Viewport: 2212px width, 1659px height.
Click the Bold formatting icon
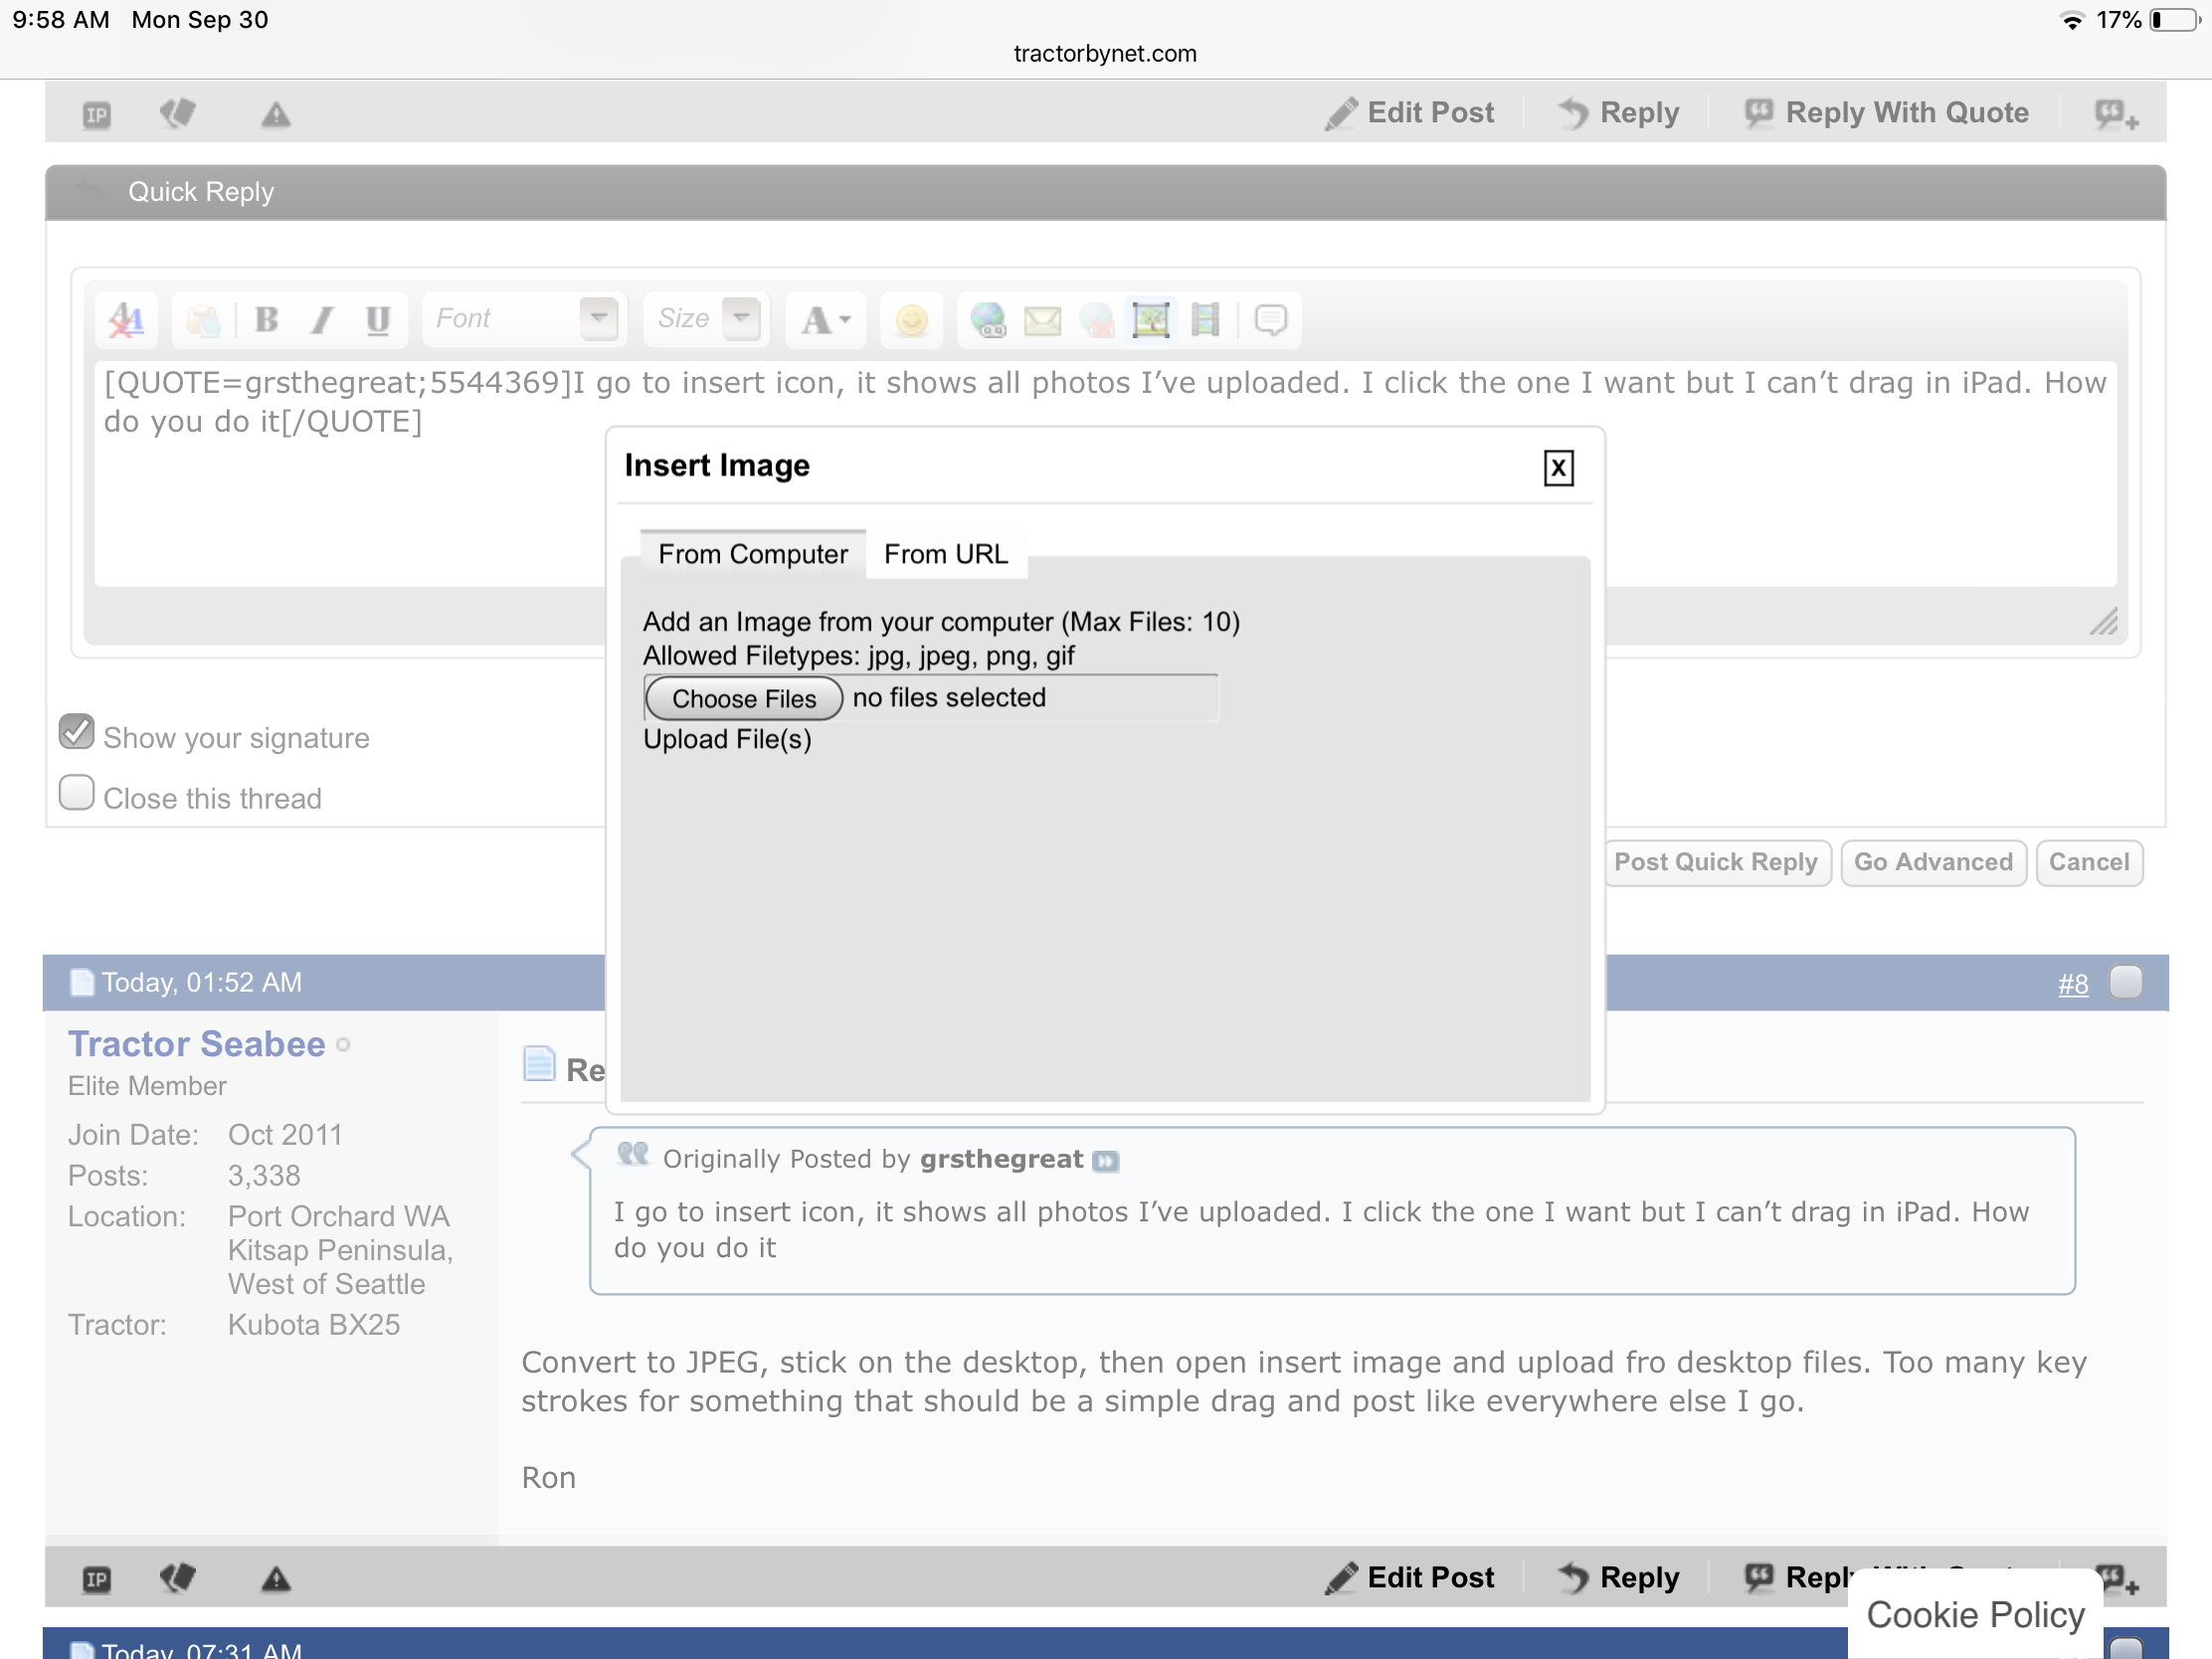coord(266,320)
